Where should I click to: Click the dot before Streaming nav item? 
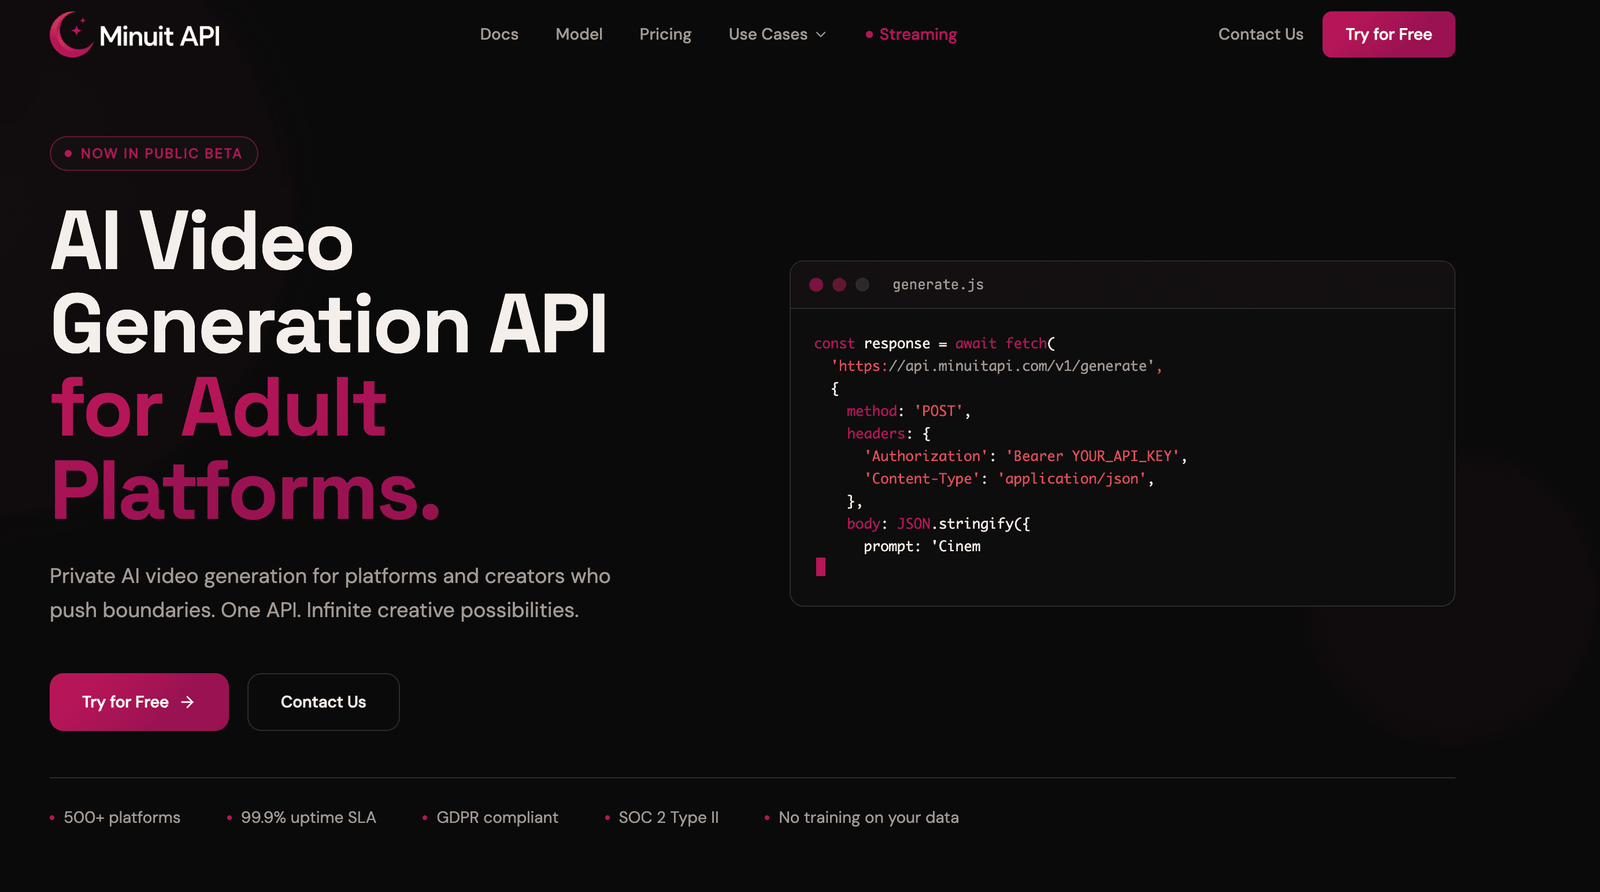pos(869,35)
